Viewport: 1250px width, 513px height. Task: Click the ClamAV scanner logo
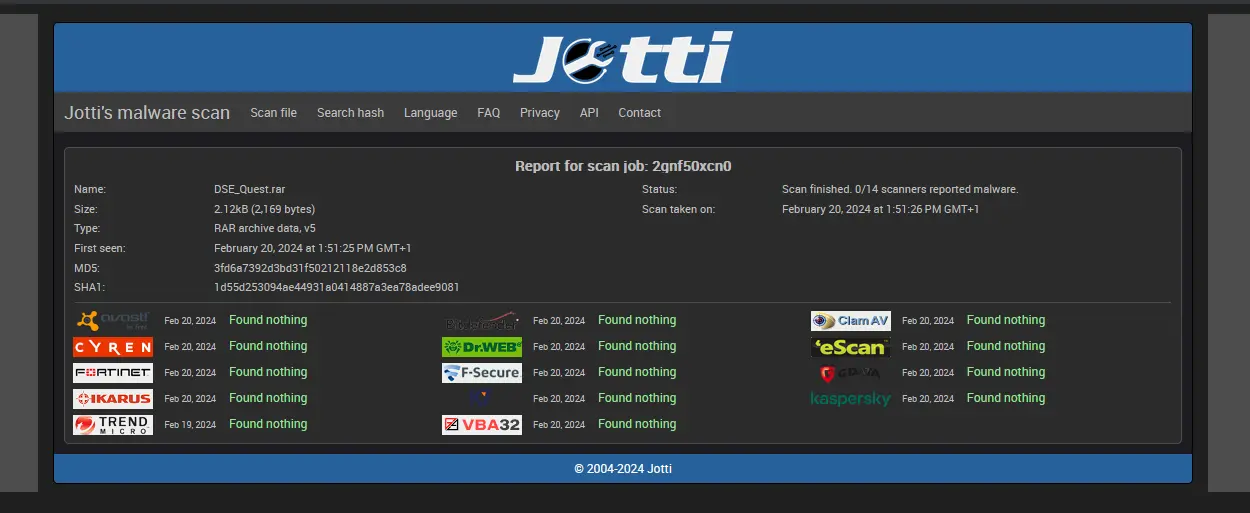[851, 321]
